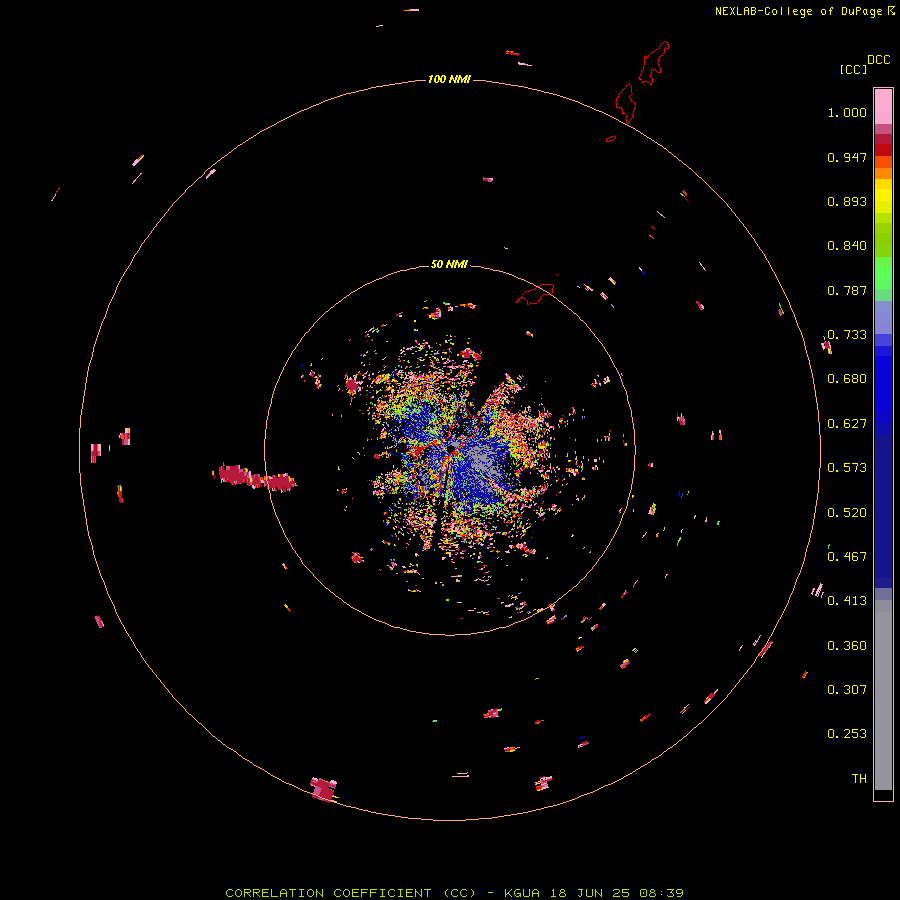The width and height of the screenshot is (900, 900).
Task: Click the 0.307 legend value
Action: pos(847,690)
